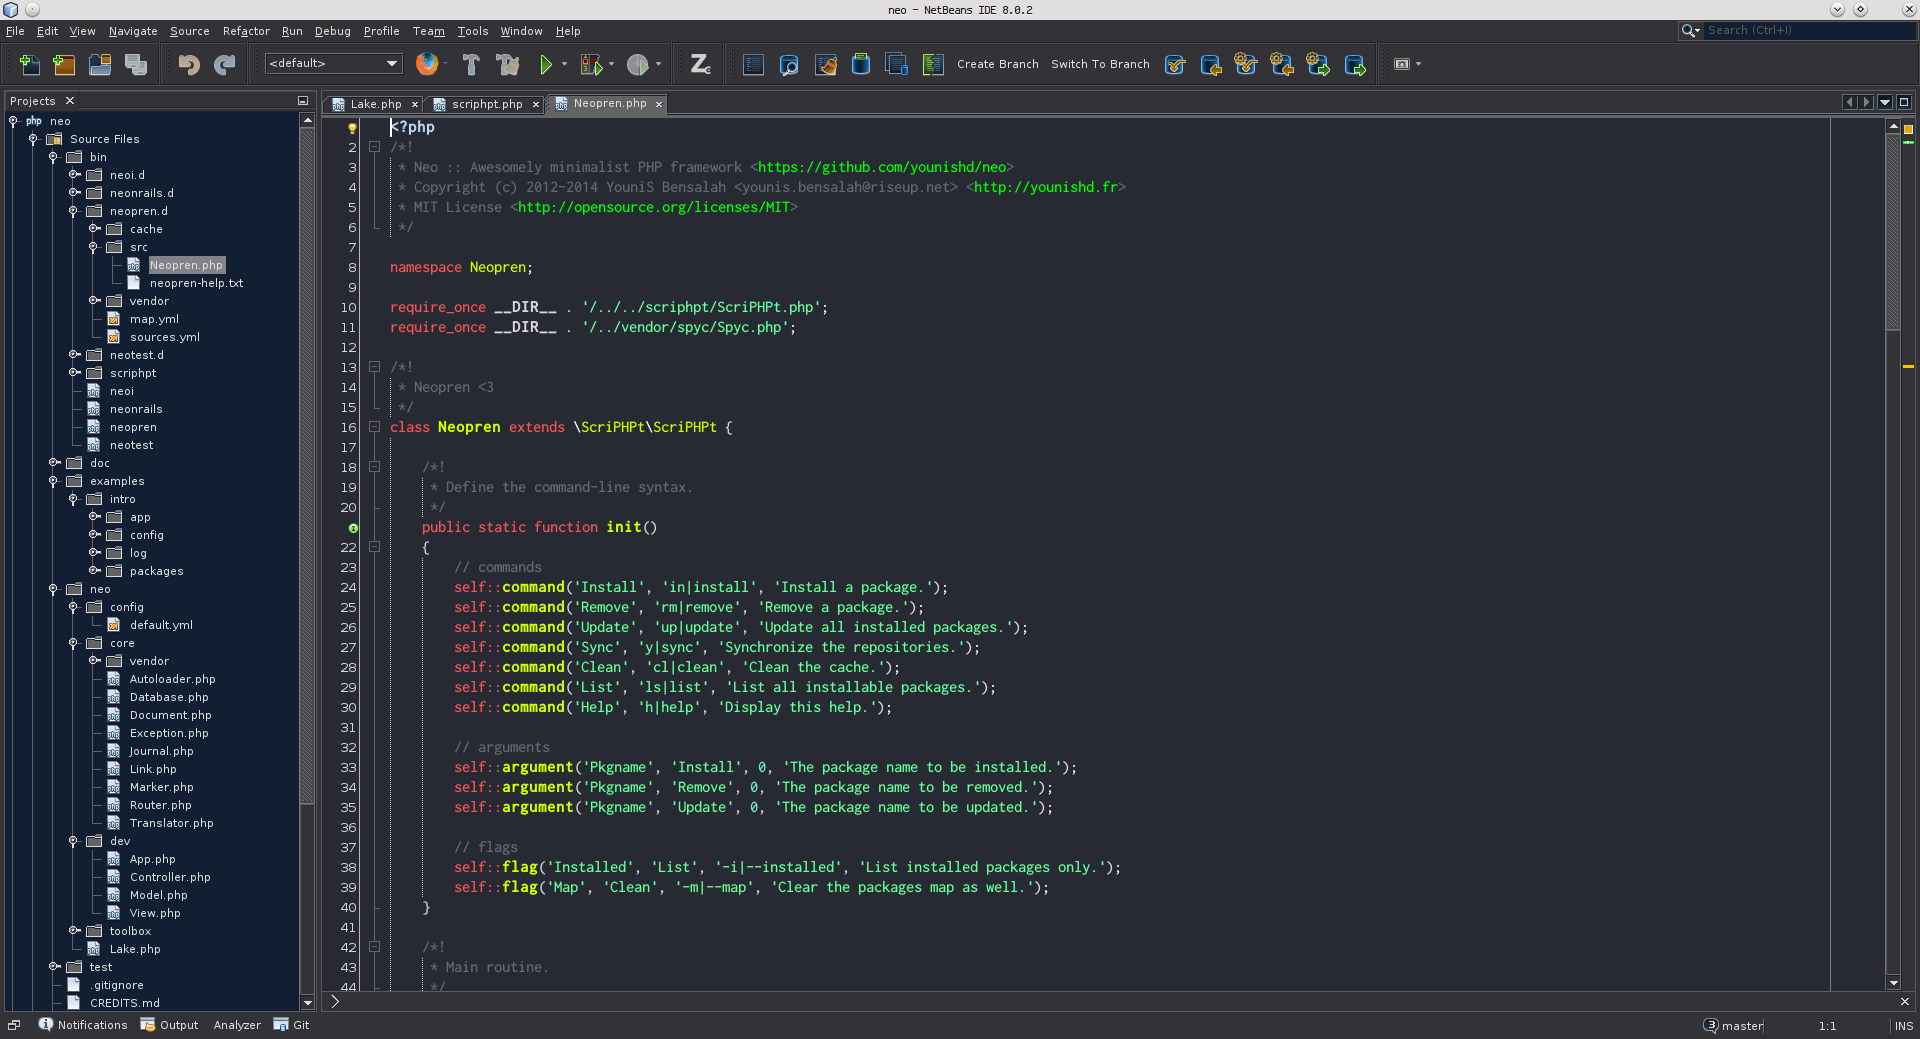Click the last Git database icon with green arrow
The image size is (1920, 1039).
click(1355, 64)
